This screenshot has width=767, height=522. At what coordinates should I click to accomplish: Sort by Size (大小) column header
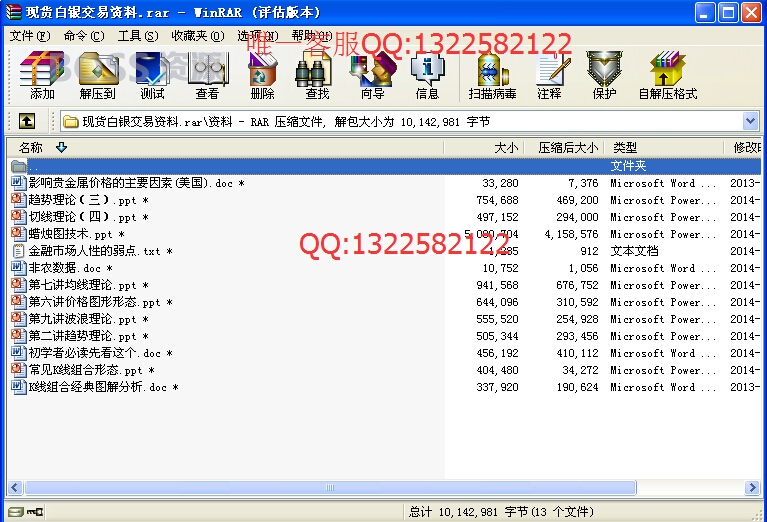click(484, 147)
